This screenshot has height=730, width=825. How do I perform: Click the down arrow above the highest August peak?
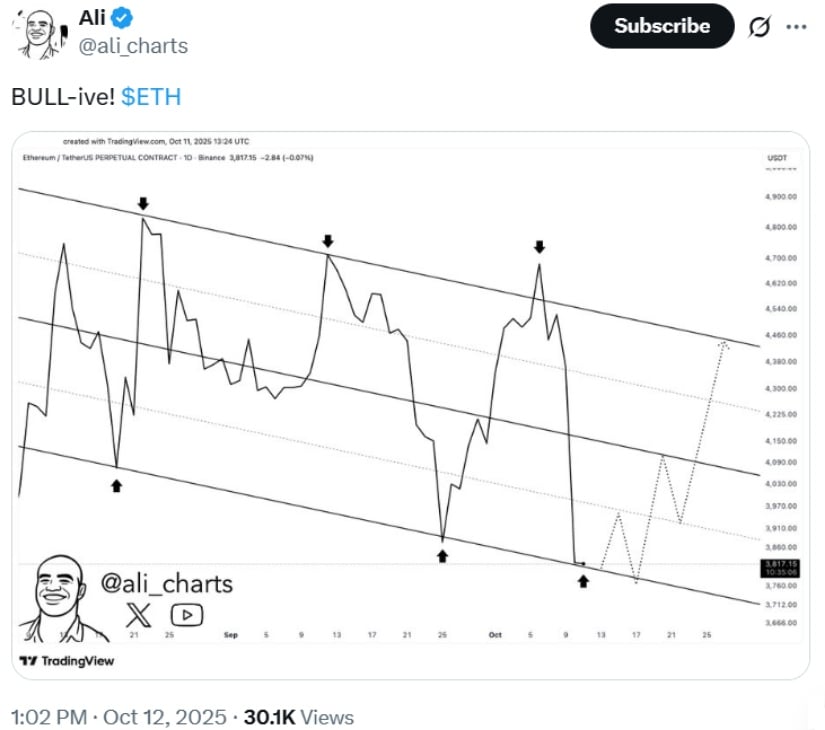pos(145,204)
